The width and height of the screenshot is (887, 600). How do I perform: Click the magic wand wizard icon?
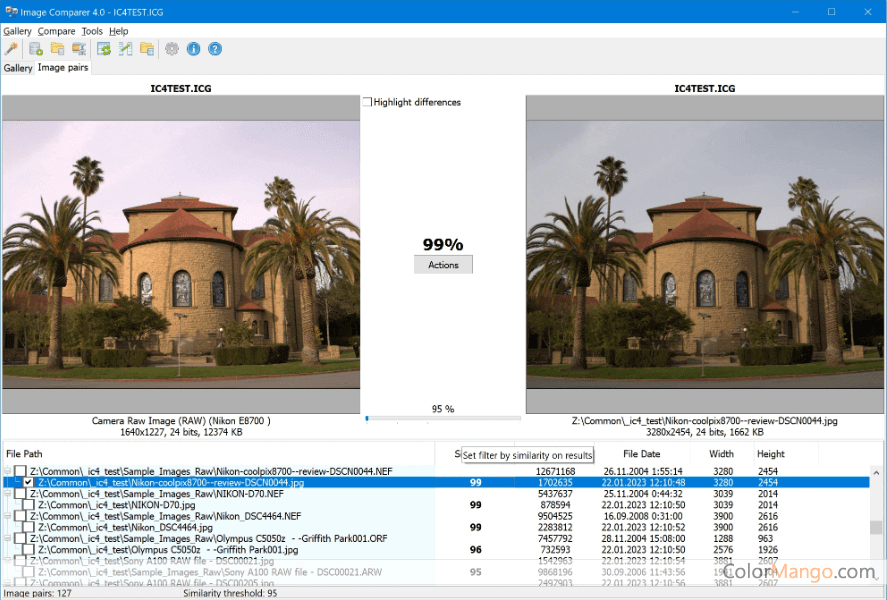[12, 49]
